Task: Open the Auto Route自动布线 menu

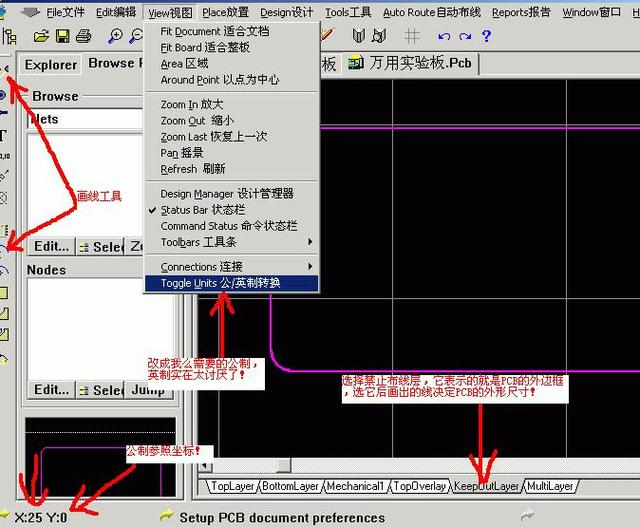Action: (x=431, y=12)
